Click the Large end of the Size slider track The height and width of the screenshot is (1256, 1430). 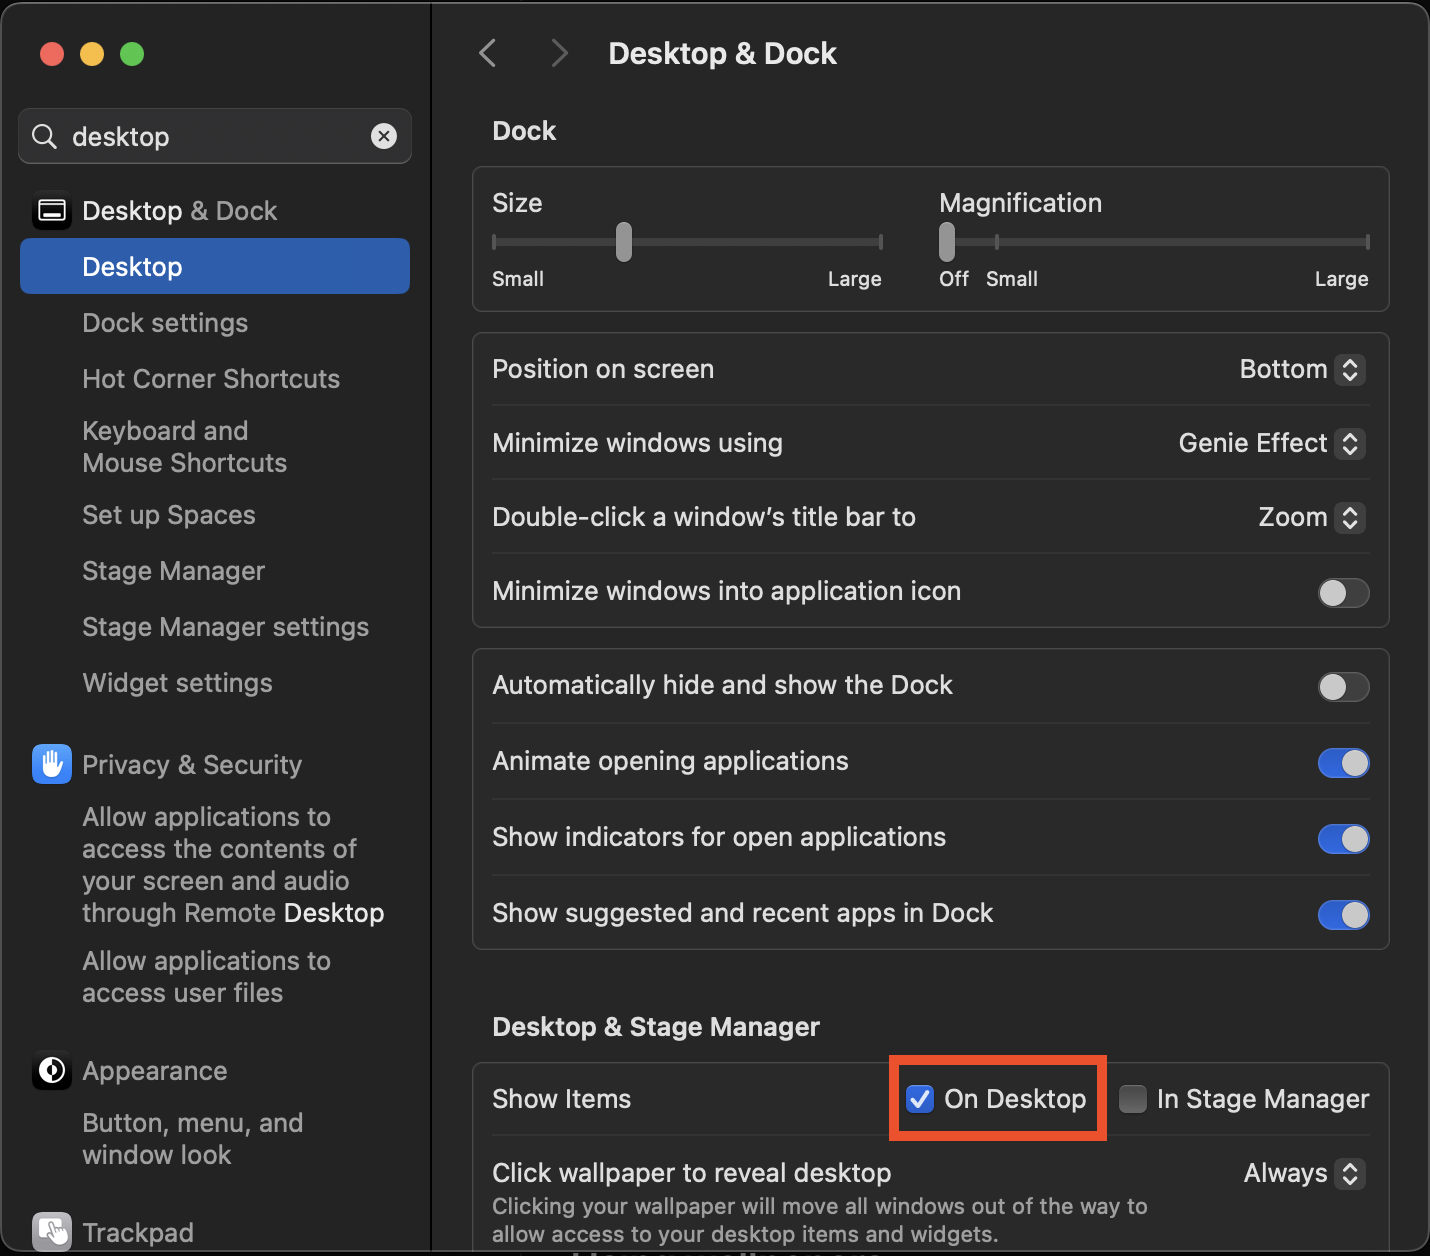(x=880, y=242)
